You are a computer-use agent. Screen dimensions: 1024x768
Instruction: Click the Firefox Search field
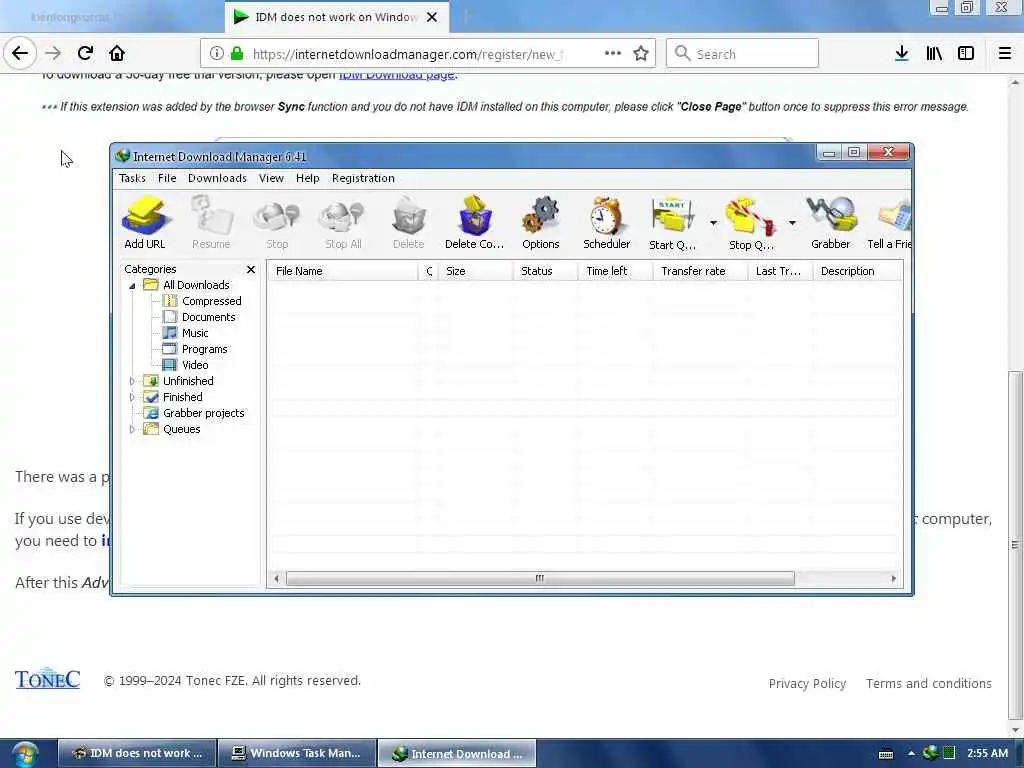pos(743,54)
